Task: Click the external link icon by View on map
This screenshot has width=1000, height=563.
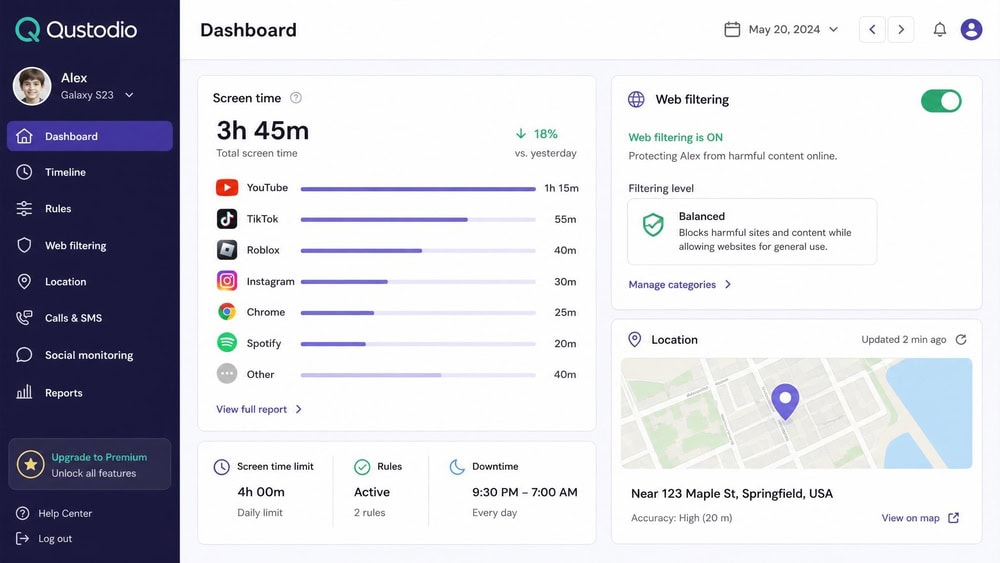Action: pos(953,518)
